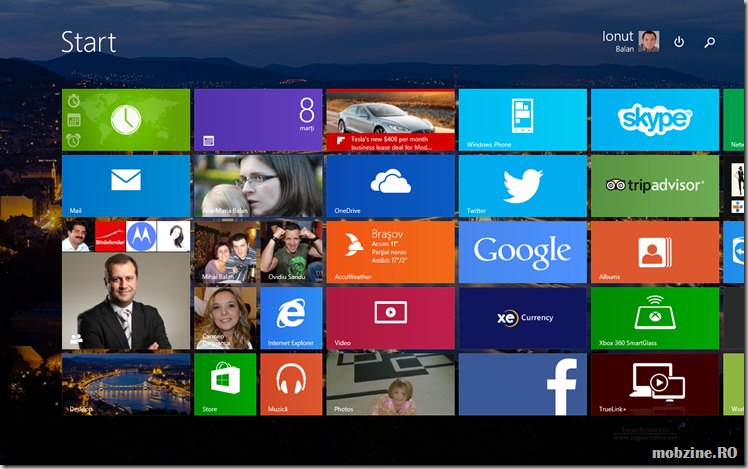Screen dimensions: 748x469
Task: Open the Mail tile
Action: (x=125, y=186)
